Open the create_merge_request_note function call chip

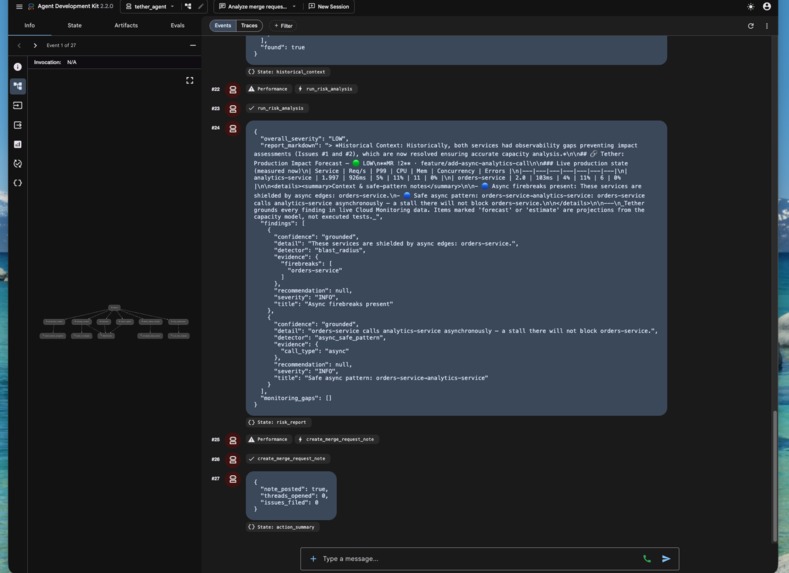pos(337,440)
